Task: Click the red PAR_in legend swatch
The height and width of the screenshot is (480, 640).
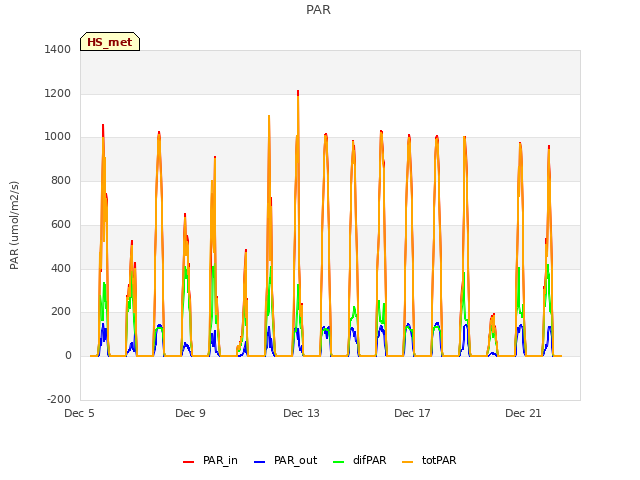Action: (x=189, y=462)
